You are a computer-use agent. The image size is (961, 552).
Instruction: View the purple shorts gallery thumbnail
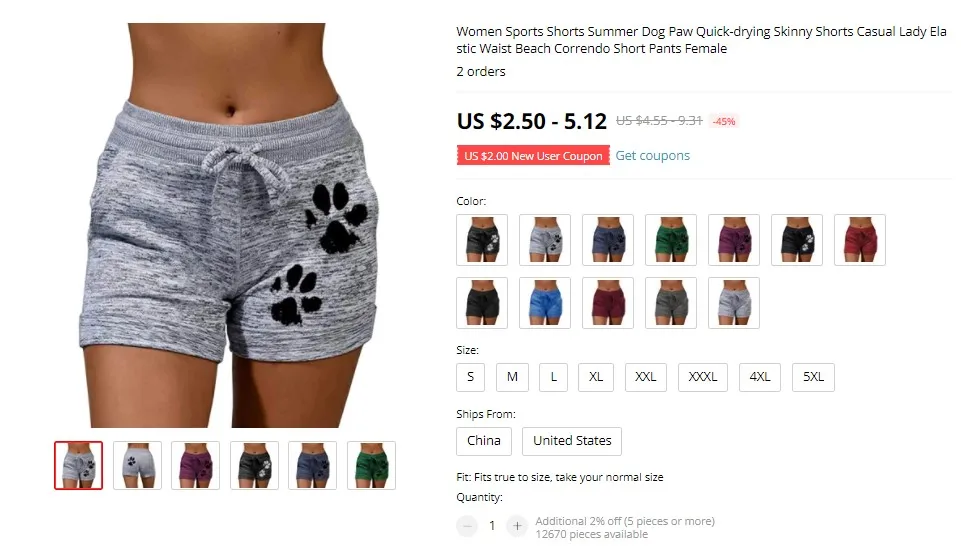click(196, 466)
